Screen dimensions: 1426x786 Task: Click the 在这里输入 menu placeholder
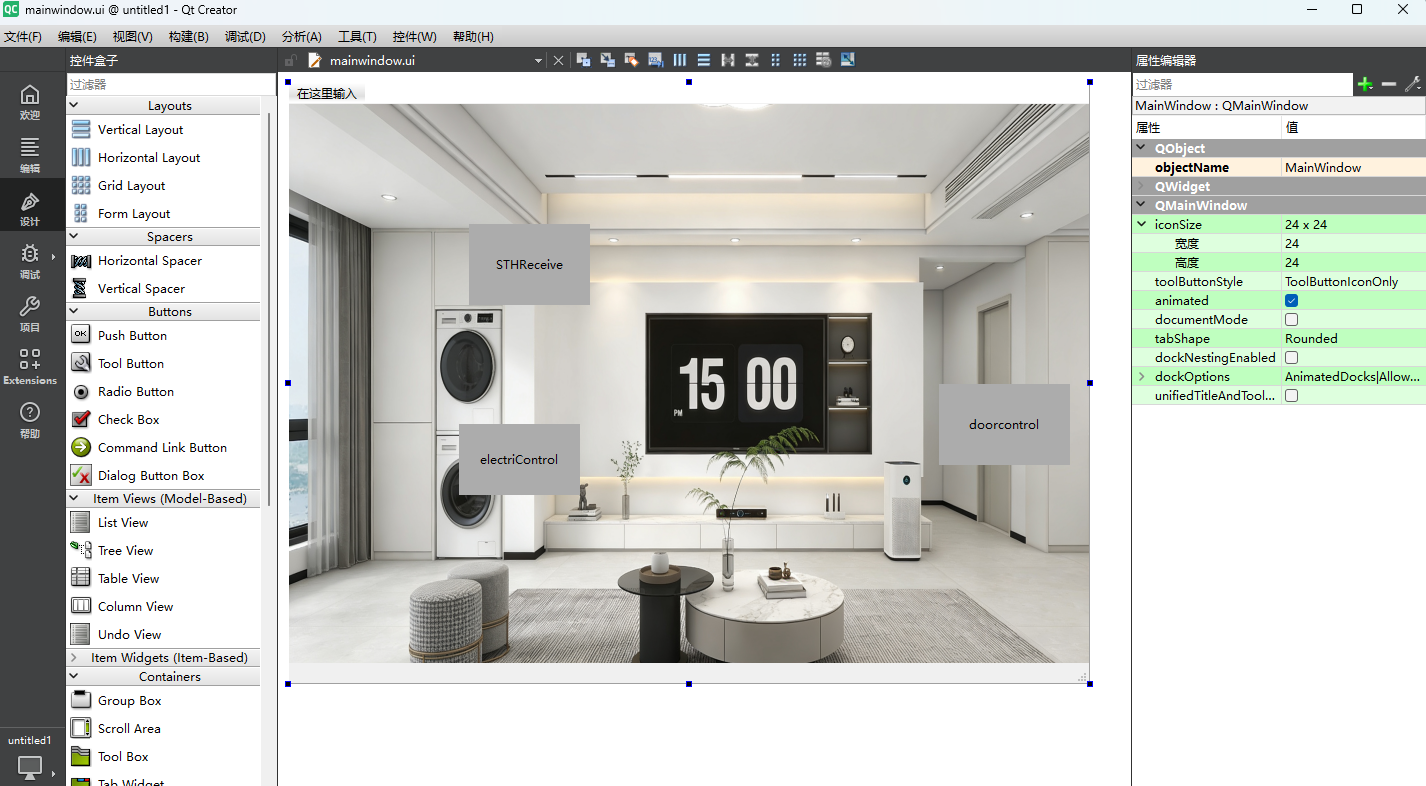tap(326, 94)
